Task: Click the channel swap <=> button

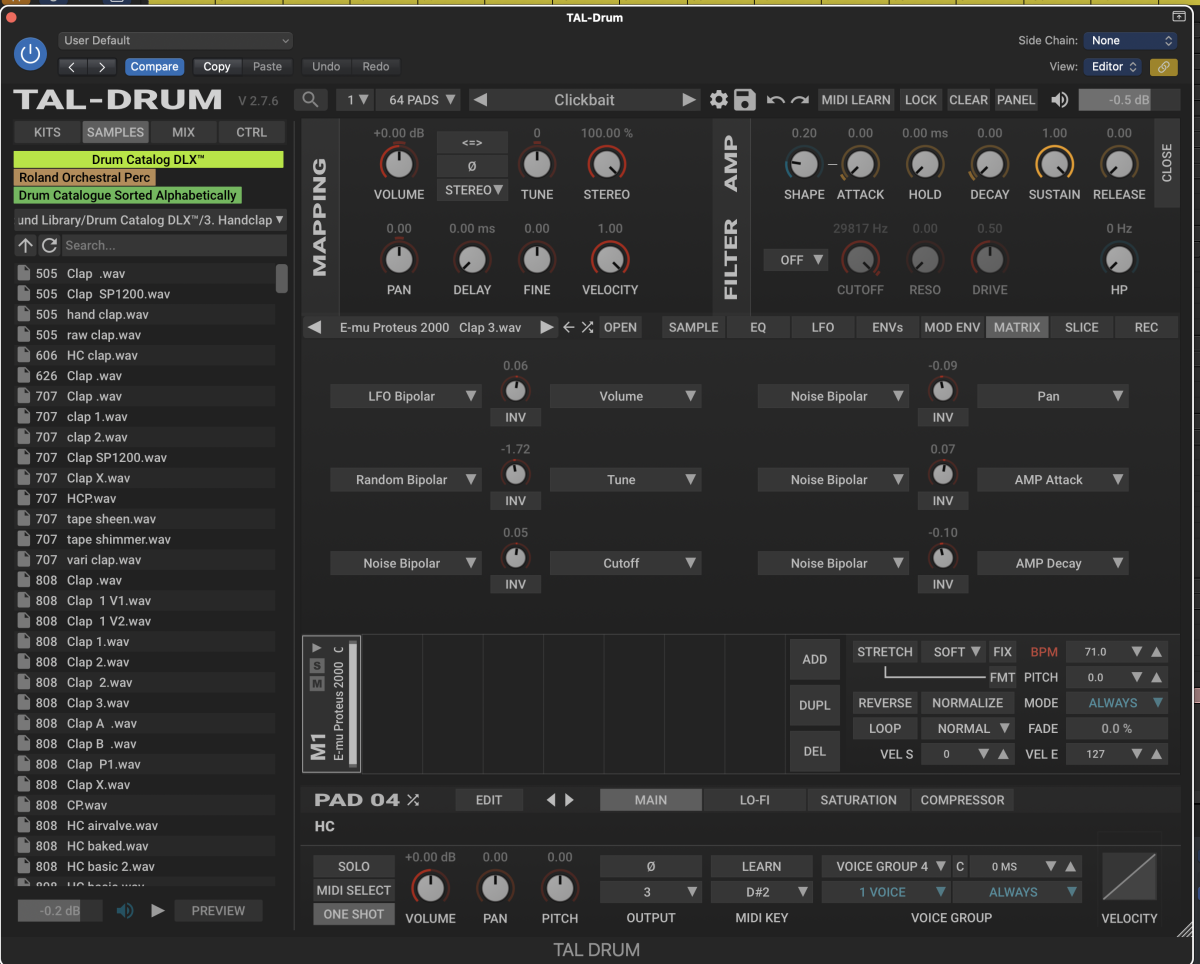Action: (472, 143)
